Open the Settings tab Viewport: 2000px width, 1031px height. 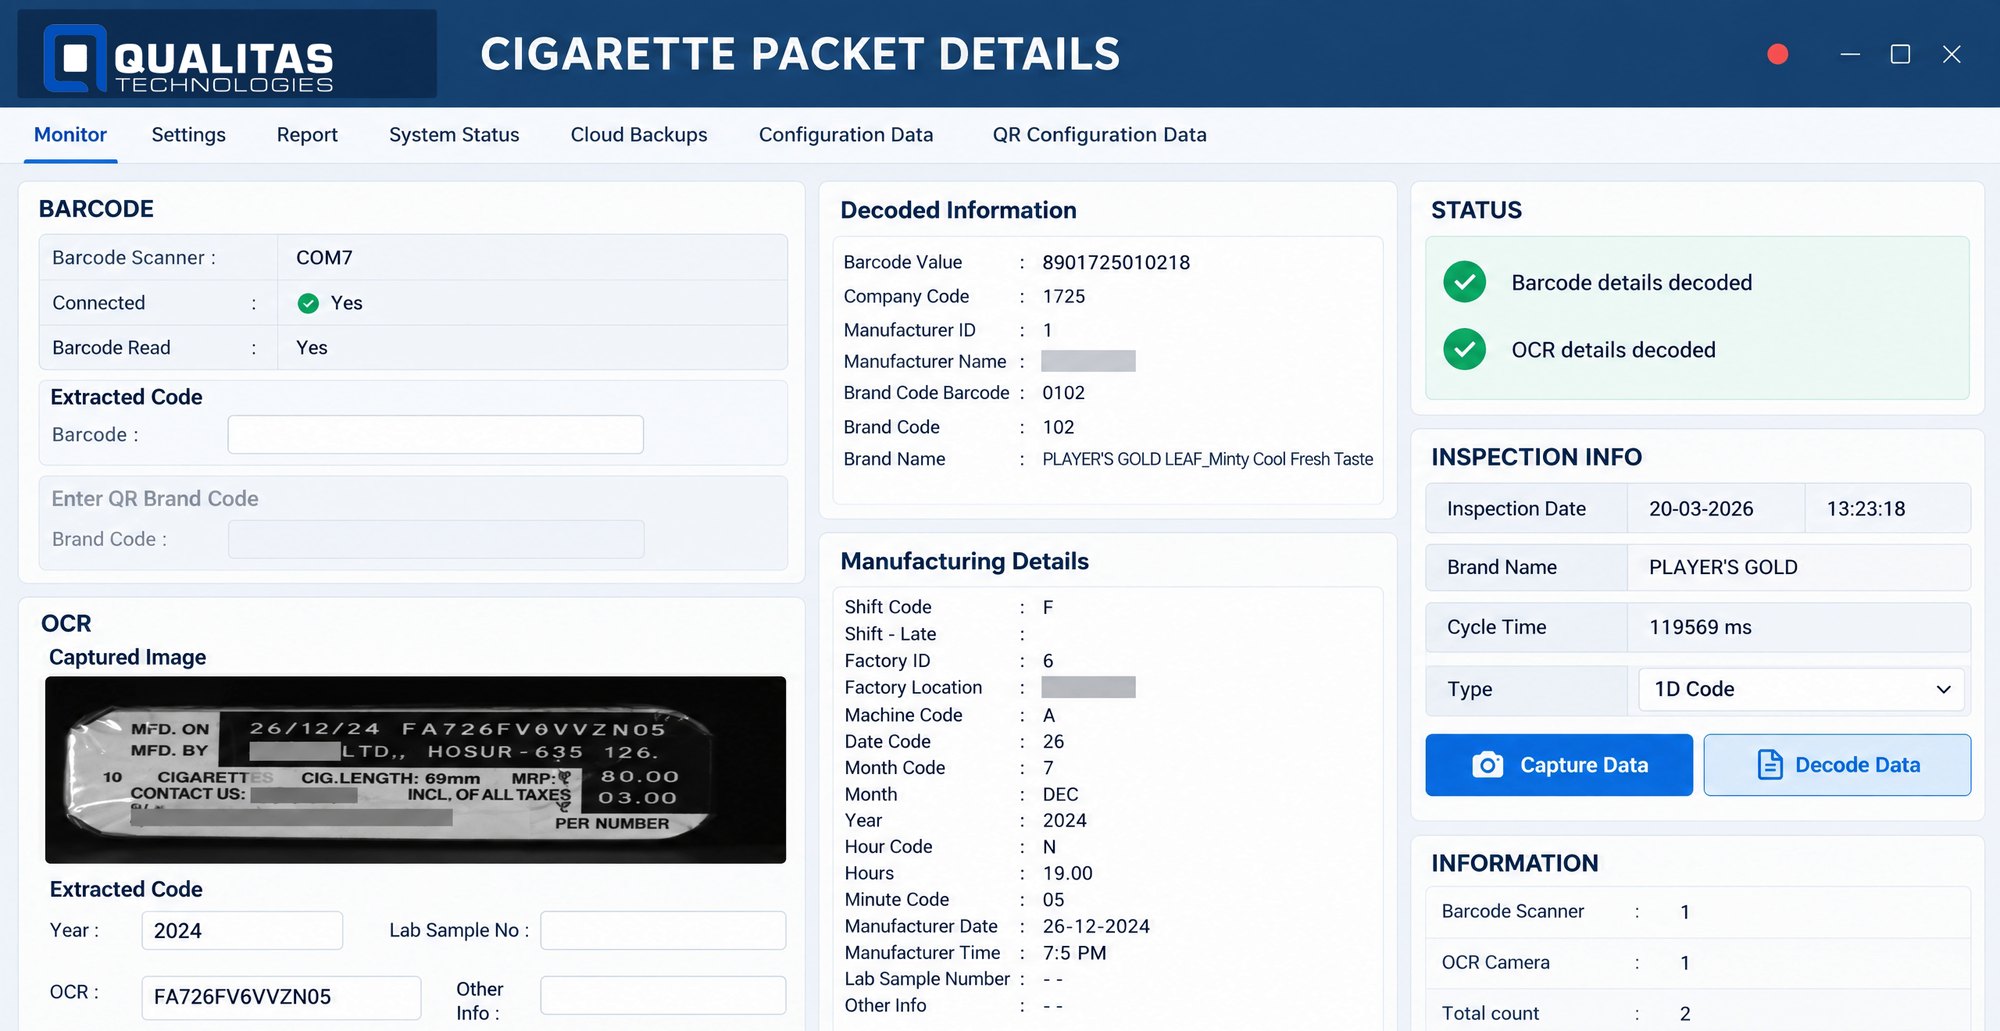point(188,134)
